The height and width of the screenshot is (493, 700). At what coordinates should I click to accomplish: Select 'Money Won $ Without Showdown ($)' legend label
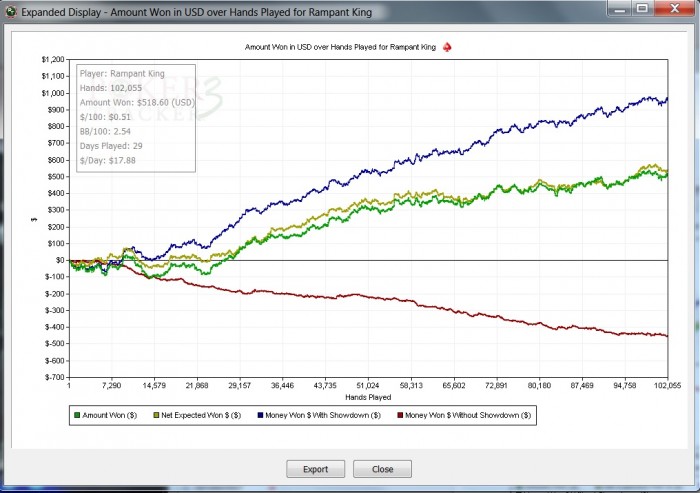point(468,415)
